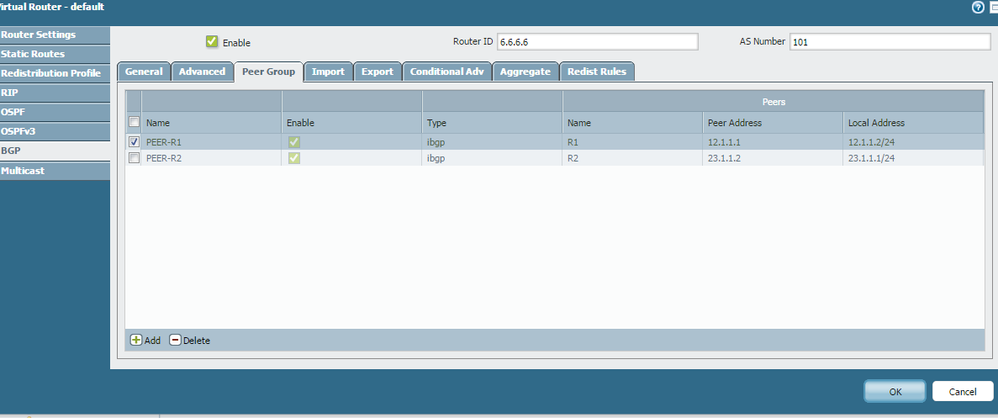Viewport: 998px width, 418px height.
Task: Check the PEER-R2 row checkbox
Action: click(x=134, y=158)
